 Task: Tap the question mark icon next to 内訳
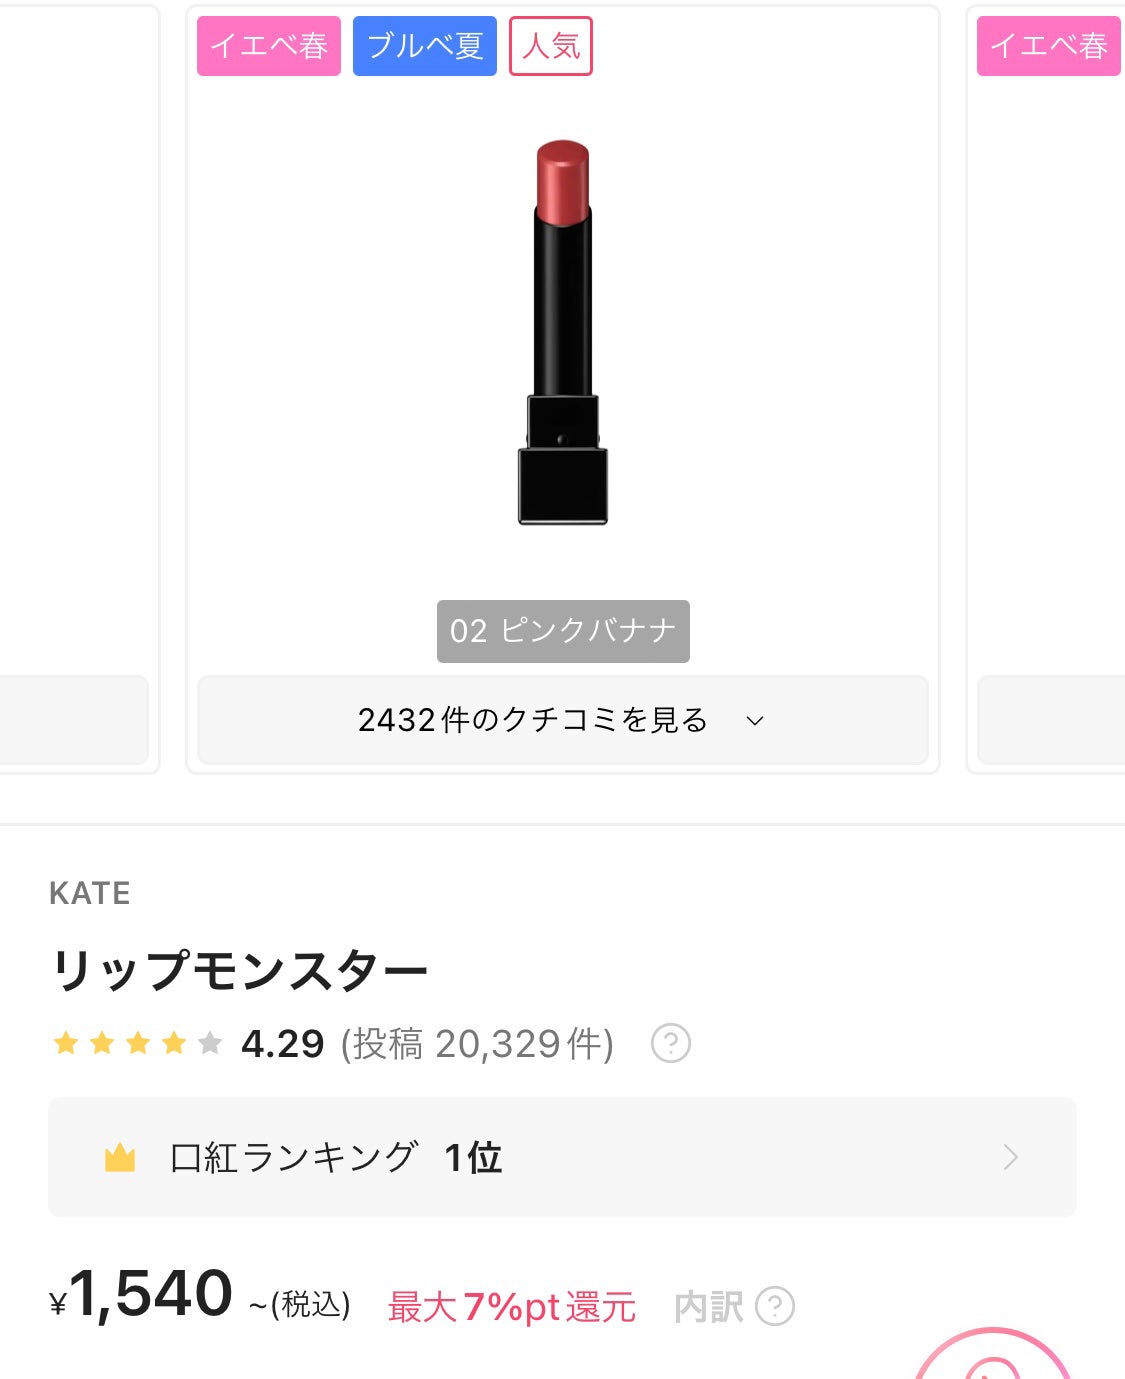click(775, 1306)
